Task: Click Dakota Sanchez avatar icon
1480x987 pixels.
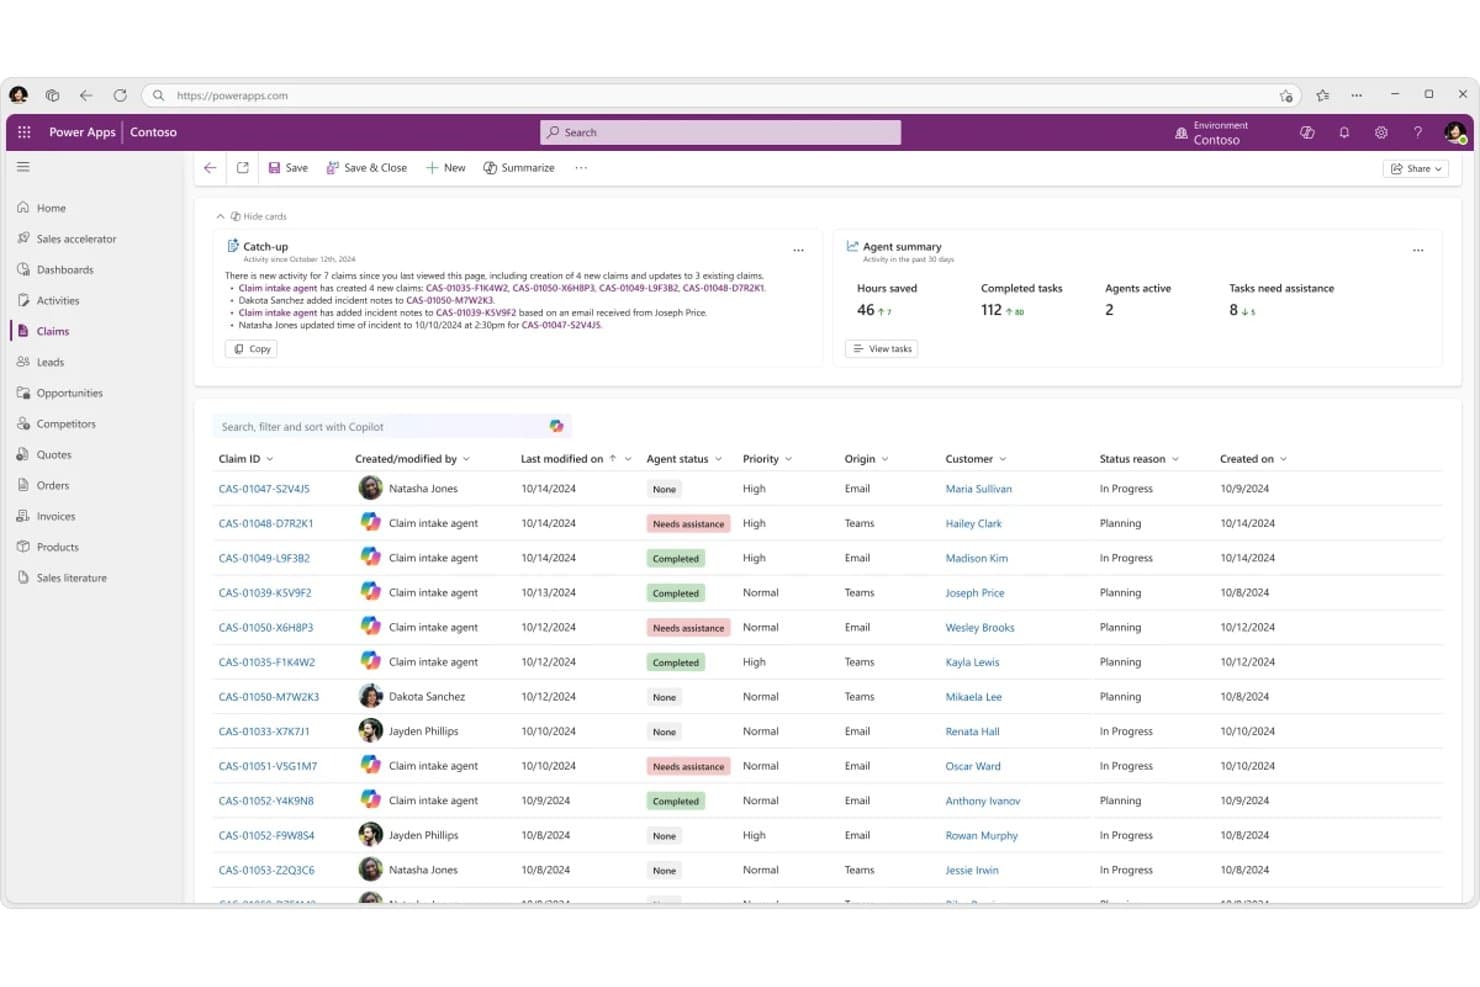Action: click(370, 696)
